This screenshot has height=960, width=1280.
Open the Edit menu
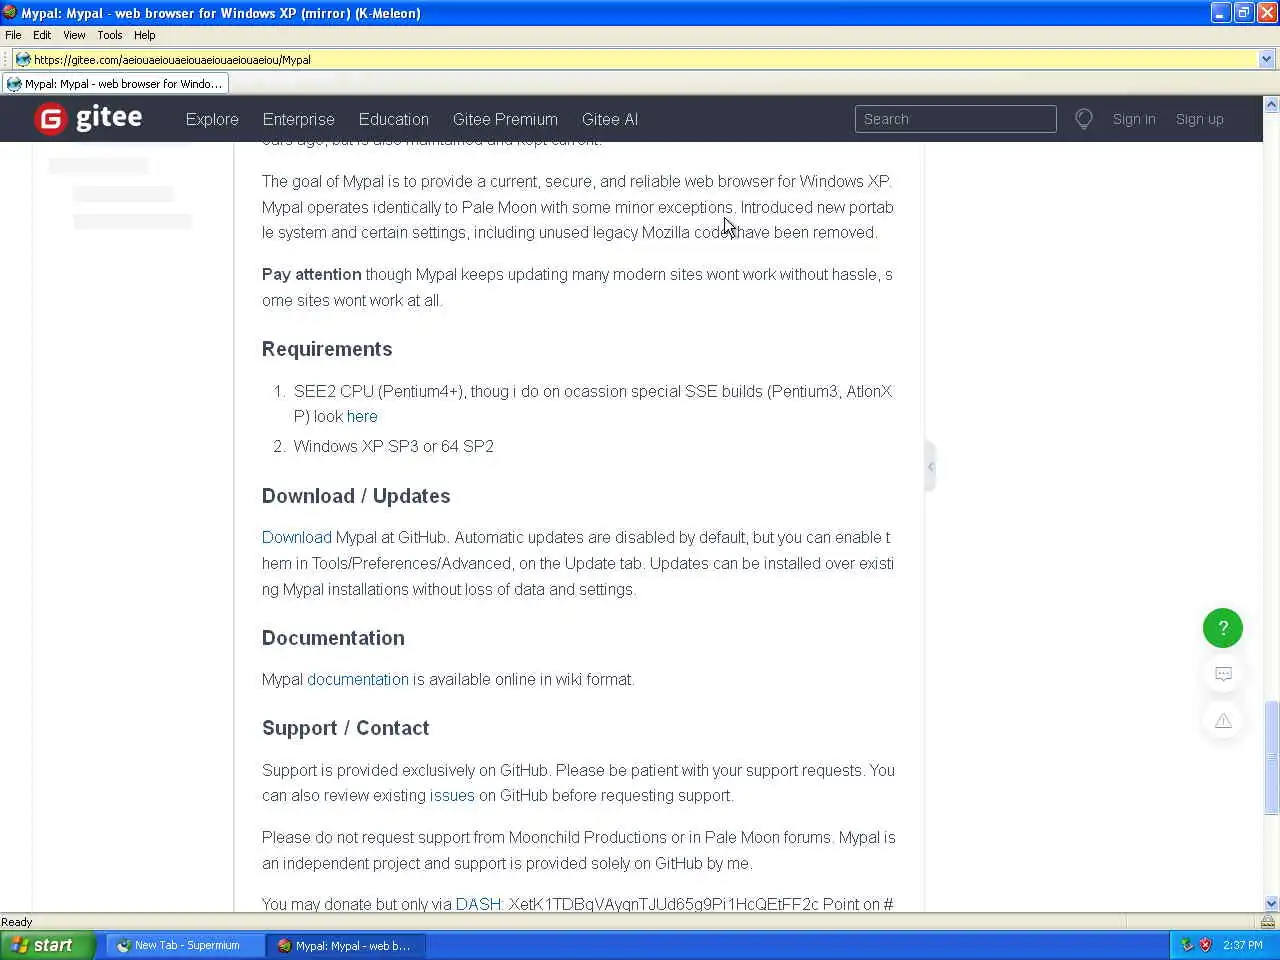pyautogui.click(x=42, y=35)
